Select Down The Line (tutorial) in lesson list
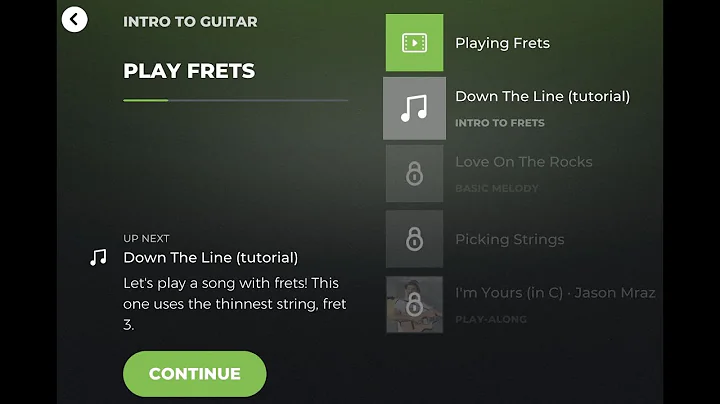Screen dimensions: 720x404 (x=542, y=97)
